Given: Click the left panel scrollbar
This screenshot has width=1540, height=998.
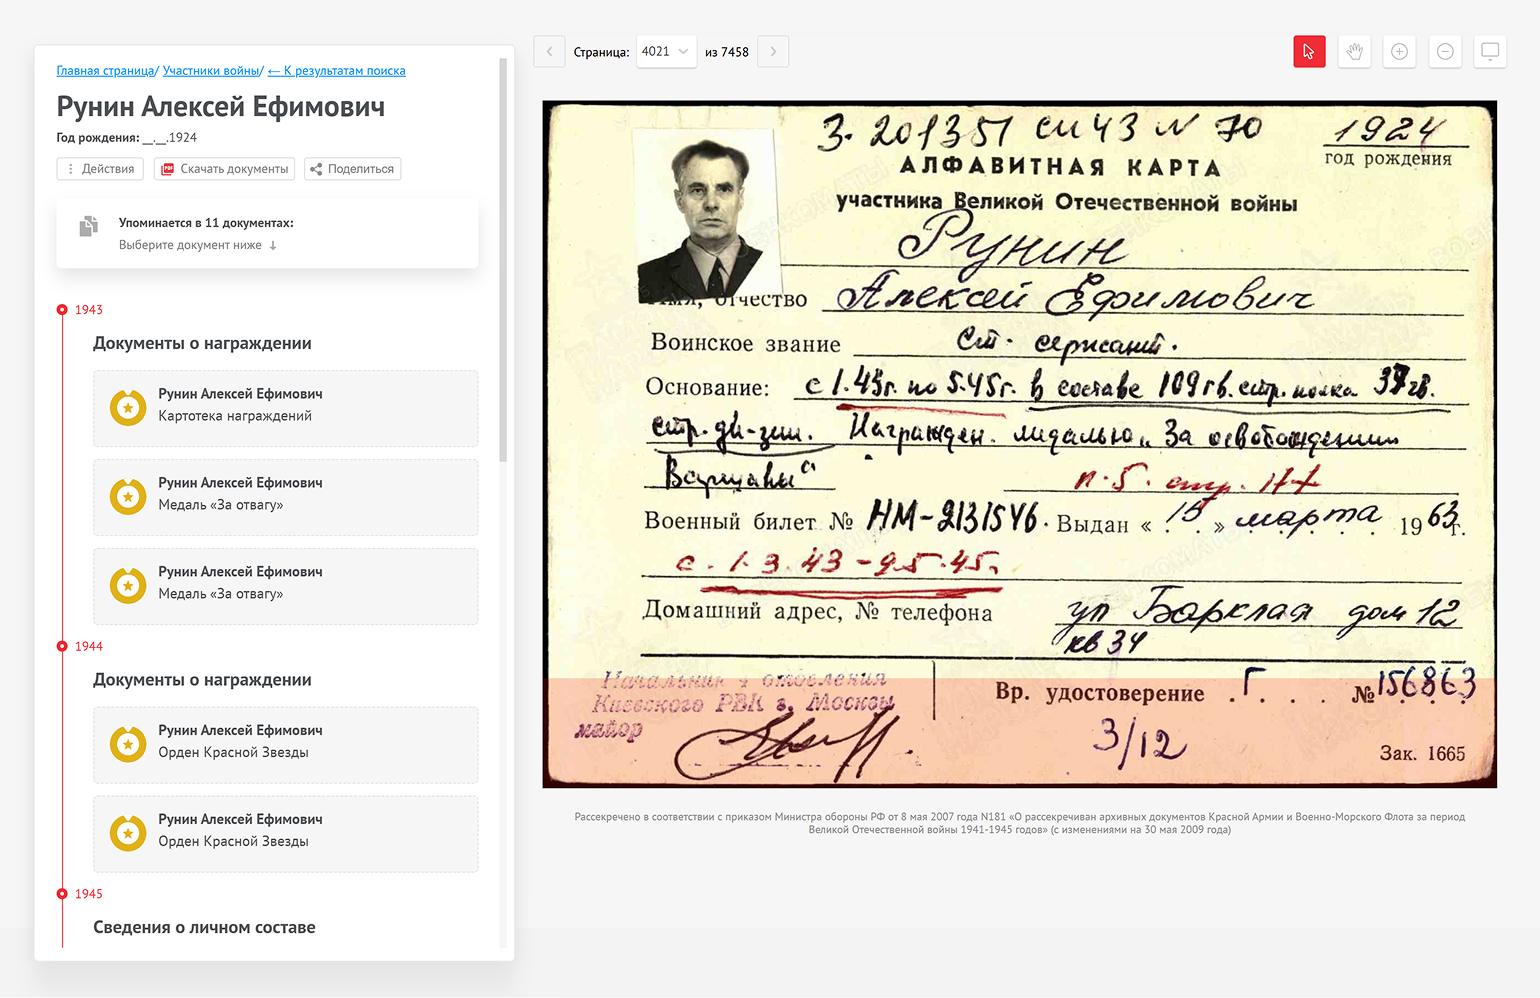Looking at the screenshot, I should [503, 260].
